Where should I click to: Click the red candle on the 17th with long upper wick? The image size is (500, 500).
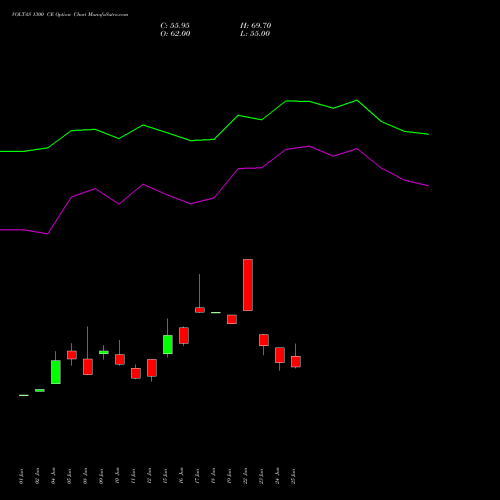[200, 310]
